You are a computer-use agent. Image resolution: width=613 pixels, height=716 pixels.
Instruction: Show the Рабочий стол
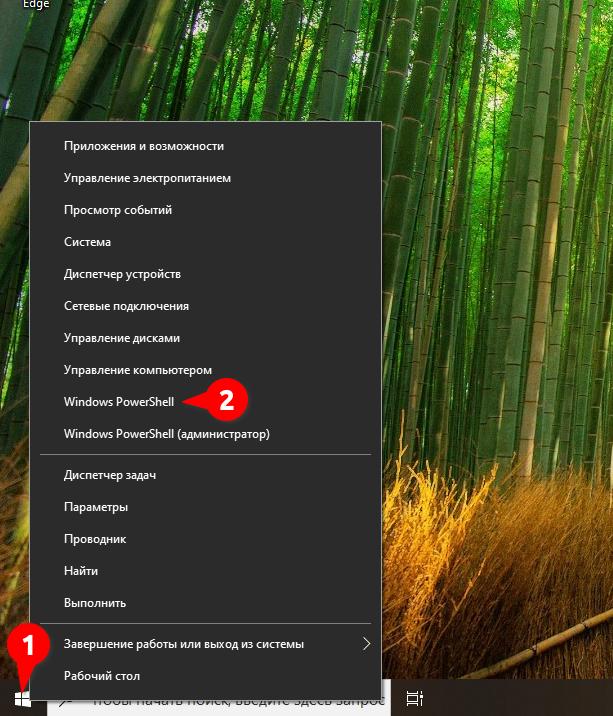coord(206,676)
